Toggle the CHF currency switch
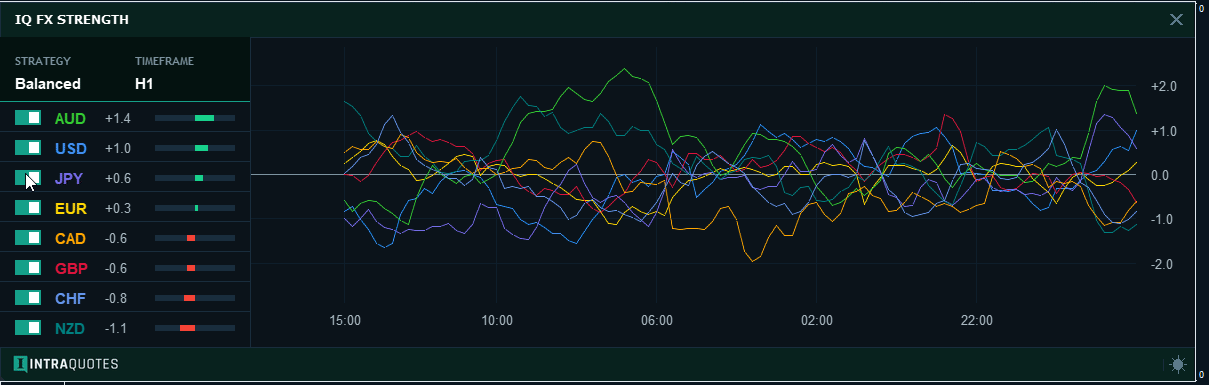1209x385 pixels. point(28,298)
